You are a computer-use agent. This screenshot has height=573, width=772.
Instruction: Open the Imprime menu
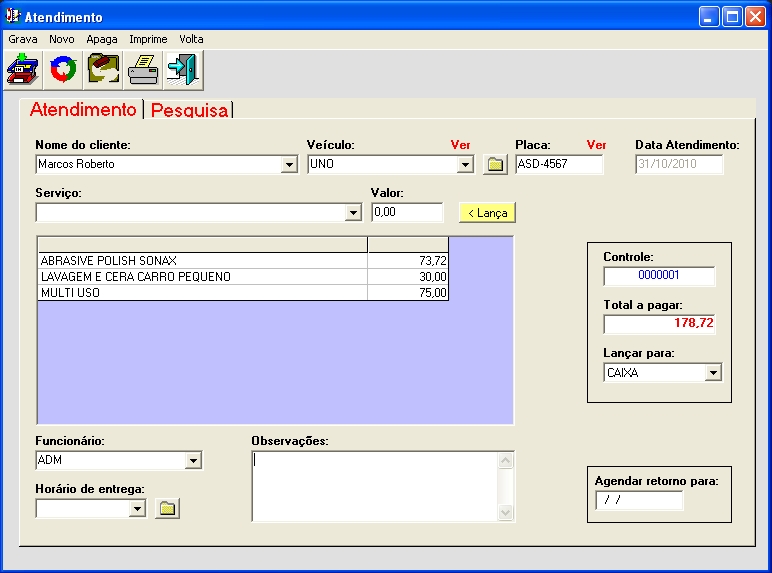[148, 39]
